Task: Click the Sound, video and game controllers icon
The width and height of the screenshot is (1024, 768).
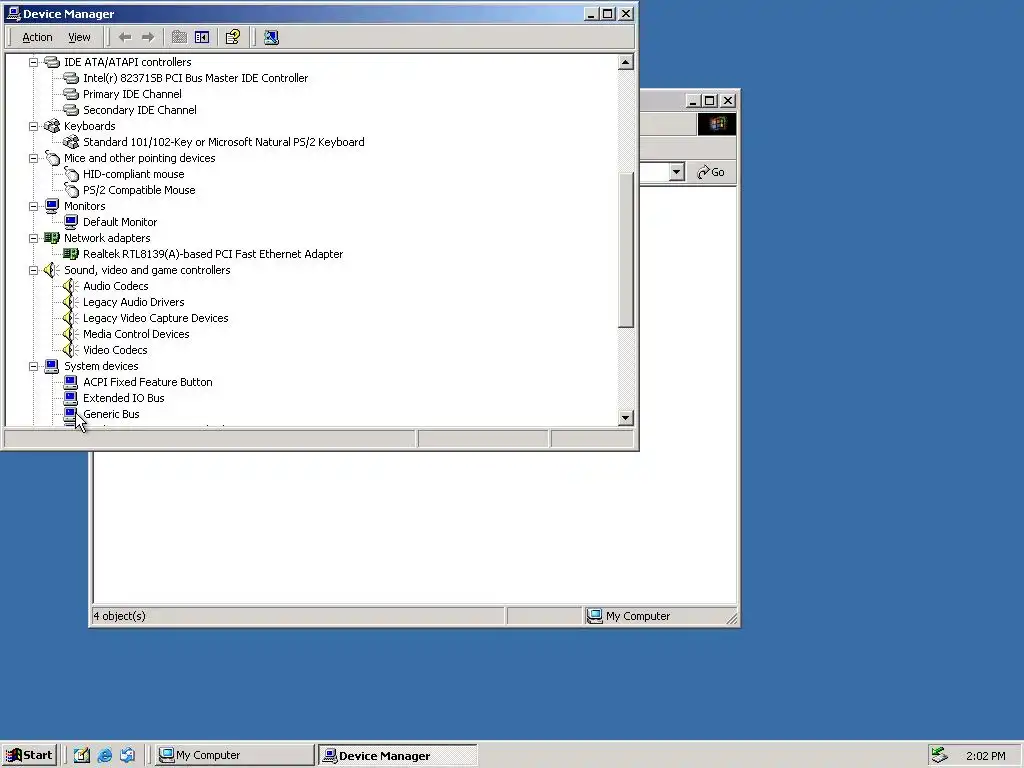Action: pos(52,270)
